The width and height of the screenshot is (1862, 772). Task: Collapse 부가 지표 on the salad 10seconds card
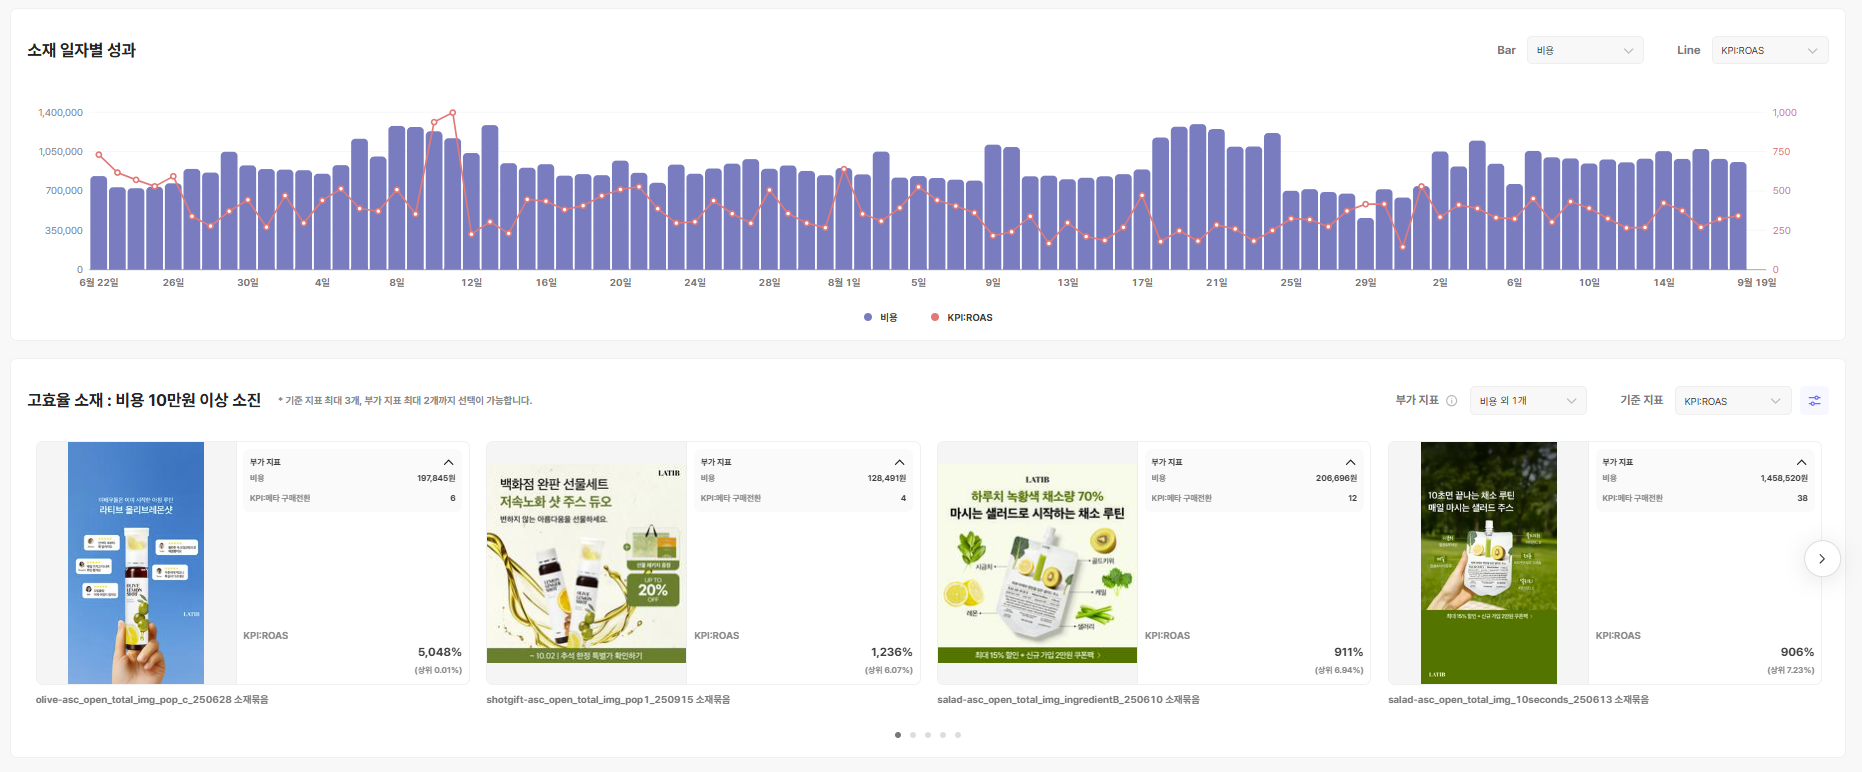[x=1801, y=462]
